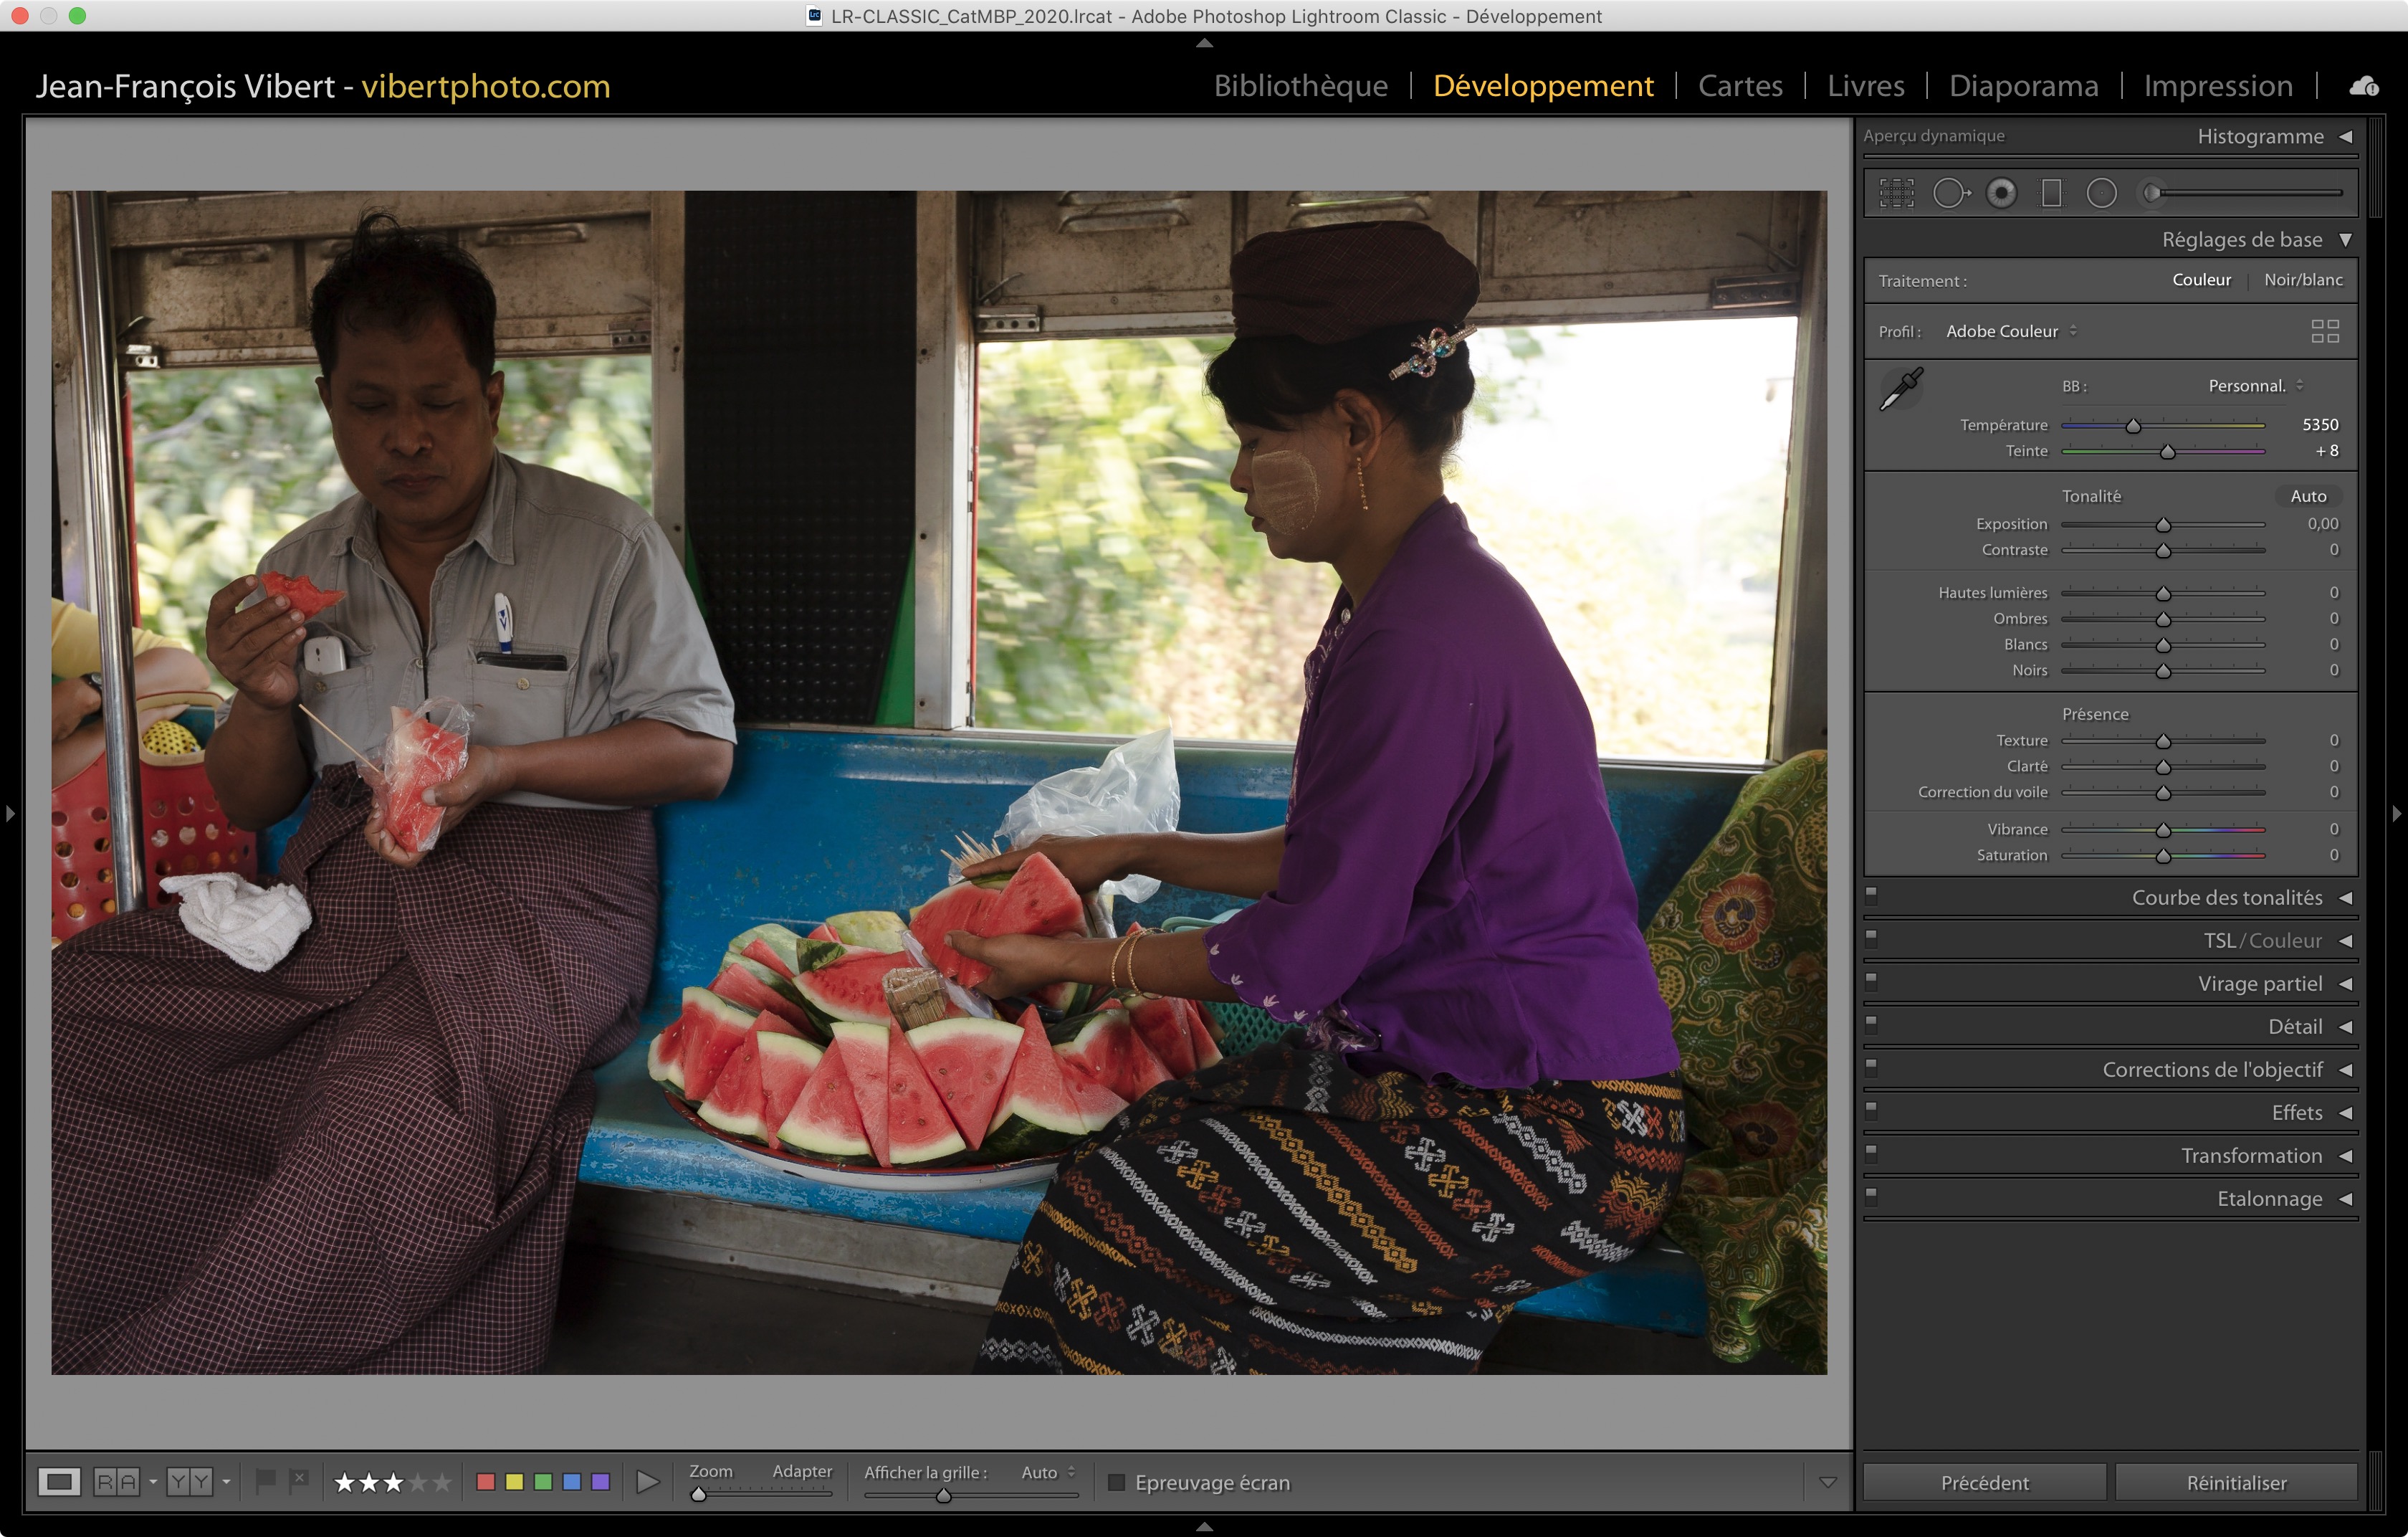The width and height of the screenshot is (2408, 1537).
Task: Expand the TSL / Couleur panel
Action: [2262, 941]
